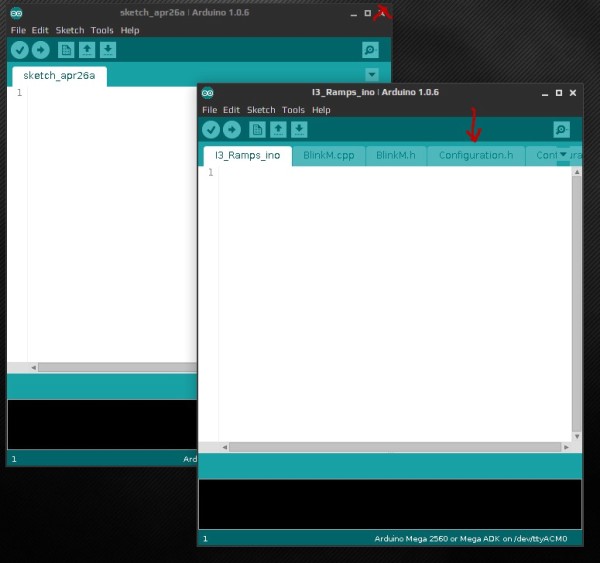Open File menu in sketch_apr26a window
Screen dimensions: 600x563
pos(18,31)
